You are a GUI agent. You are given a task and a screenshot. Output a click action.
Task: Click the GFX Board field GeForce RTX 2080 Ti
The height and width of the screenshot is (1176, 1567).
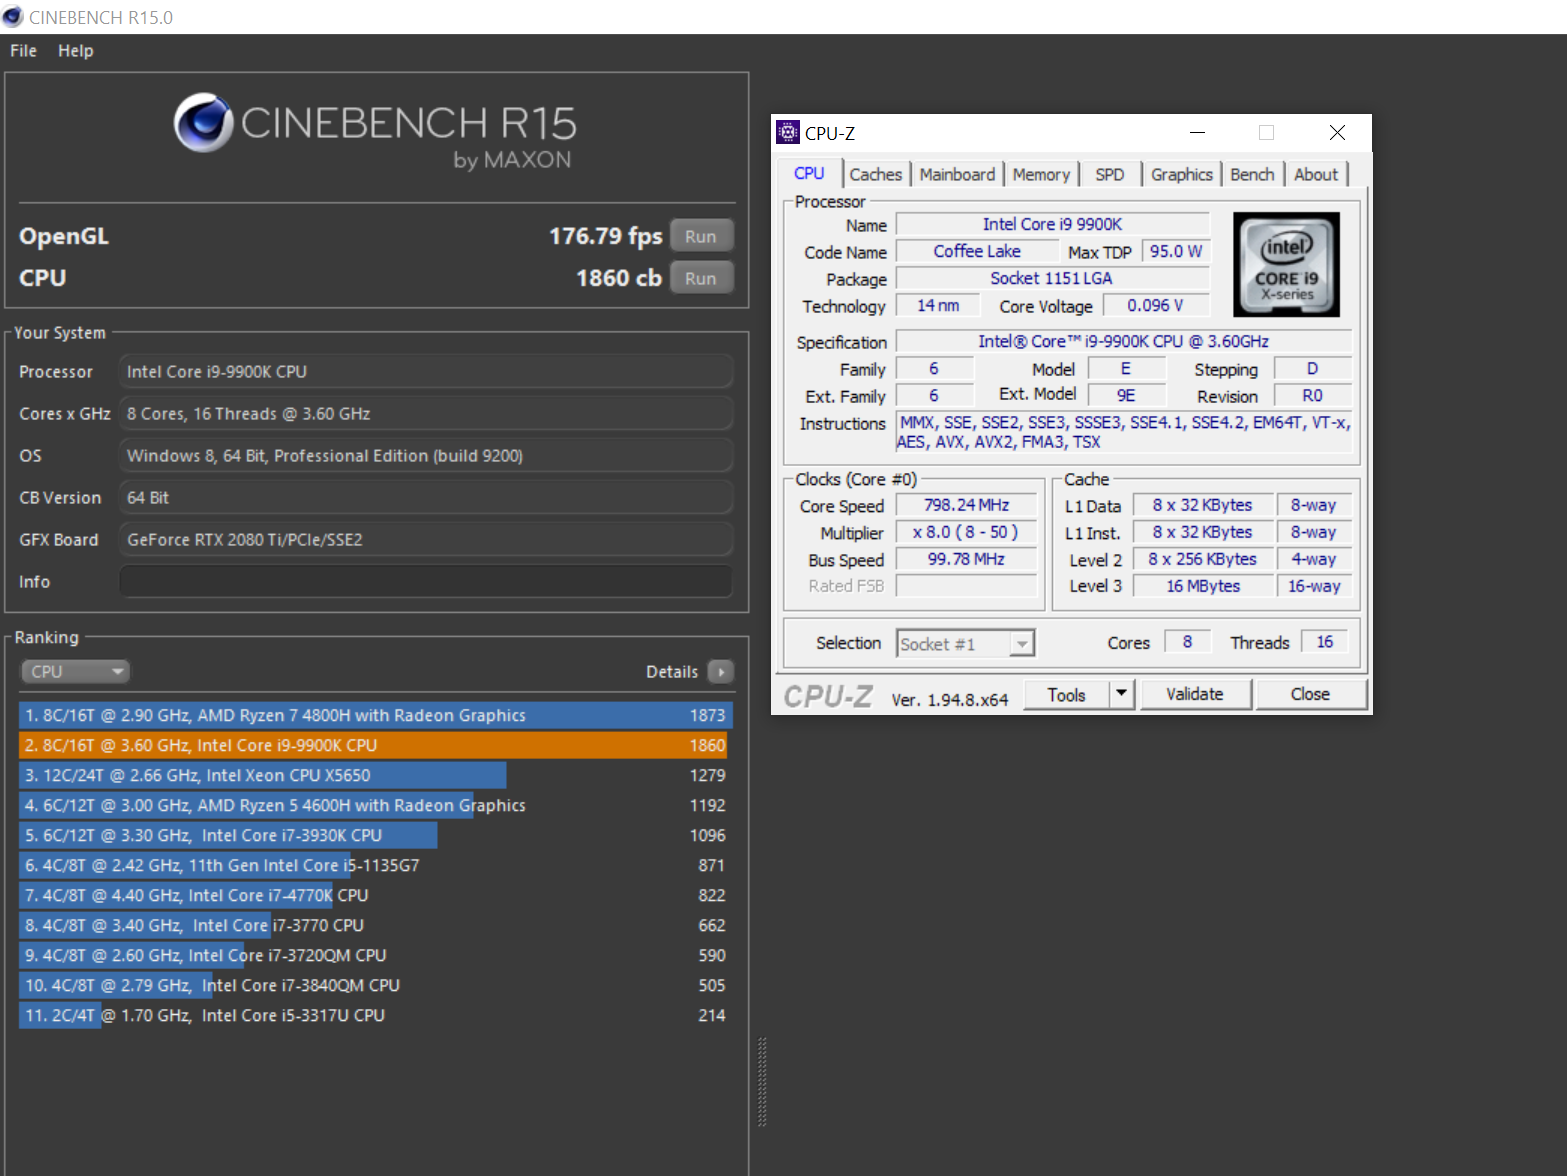[426, 539]
